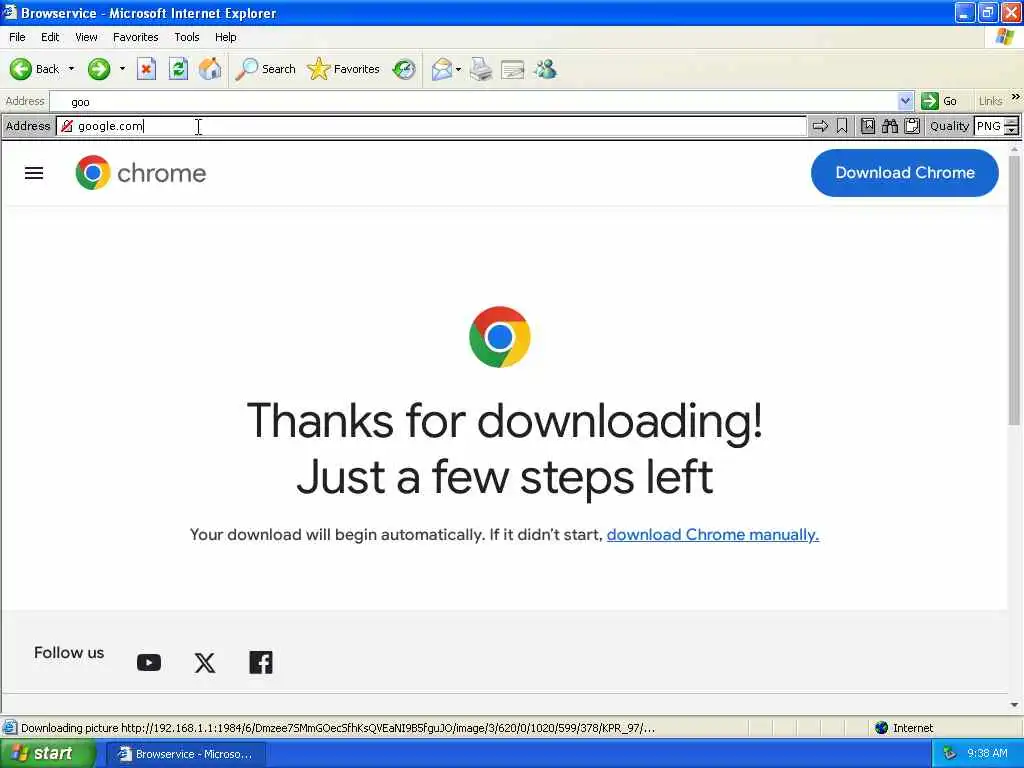This screenshot has height=768, width=1024.
Task: Click the Internet zone status bar entry
Action: pos(904,728)
